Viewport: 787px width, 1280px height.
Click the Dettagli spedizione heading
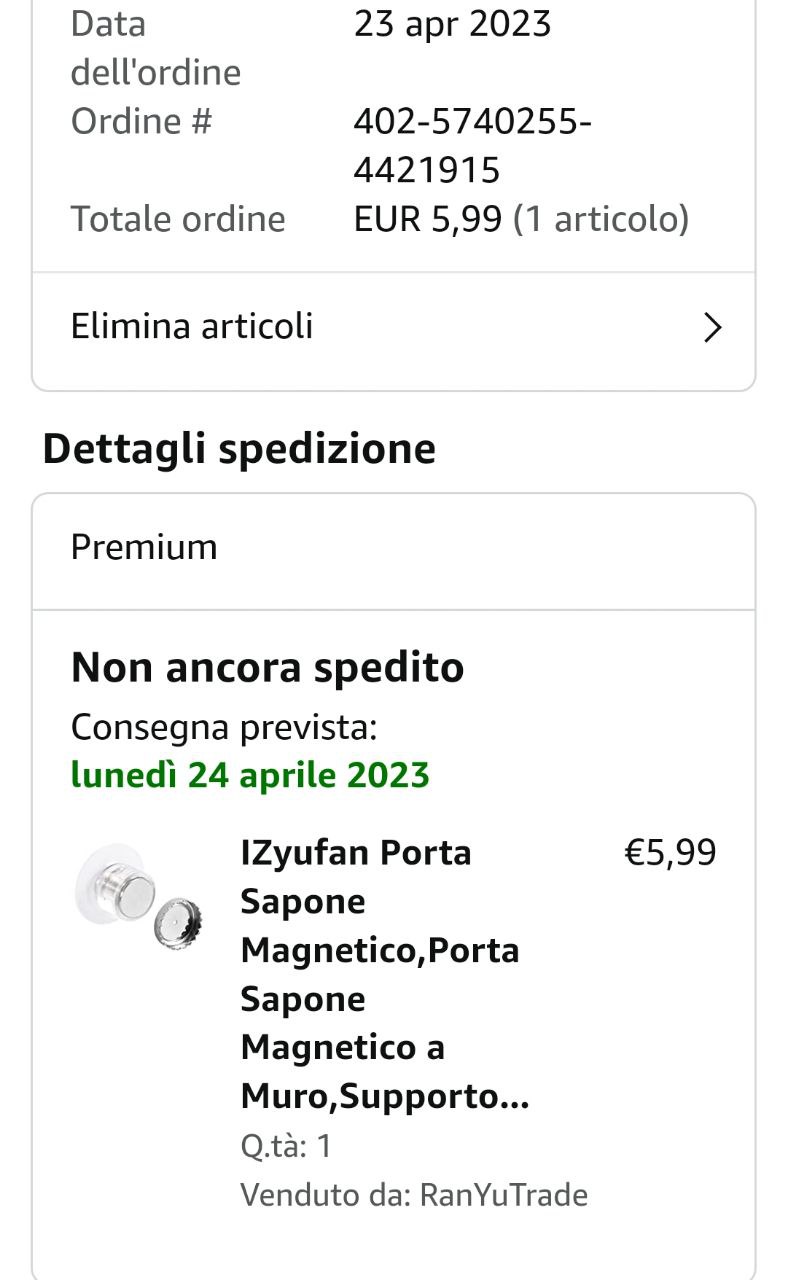tap(239, 449)
